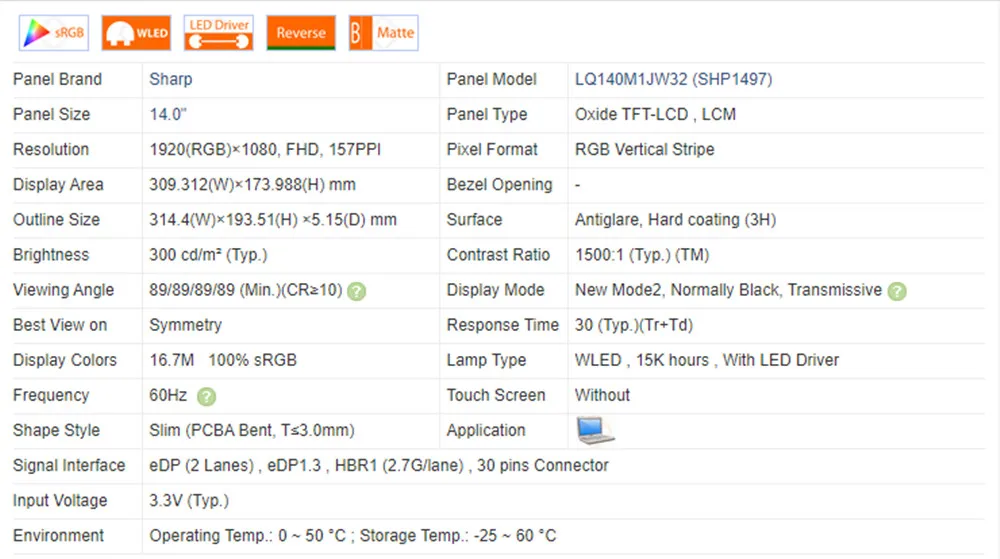Click the Antiglare, Hard coating value
Viewport: 1000px width, 559px height.
[x=675, y=219]
